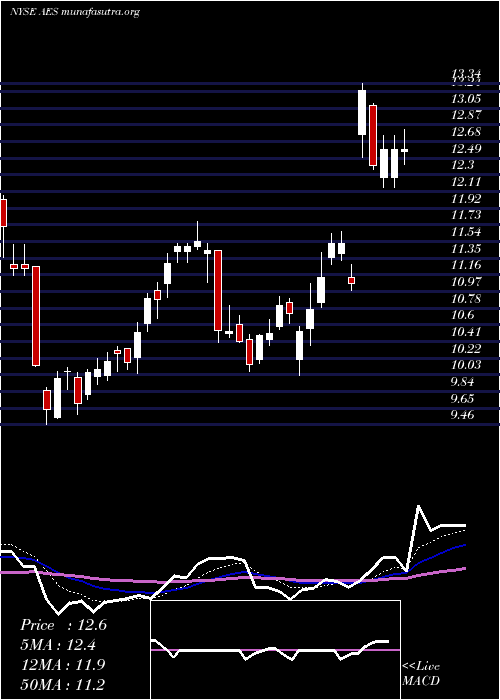Click the 5MA : 12.4 readout
Viewport: 500px width, 700px height.
point(58,645)
